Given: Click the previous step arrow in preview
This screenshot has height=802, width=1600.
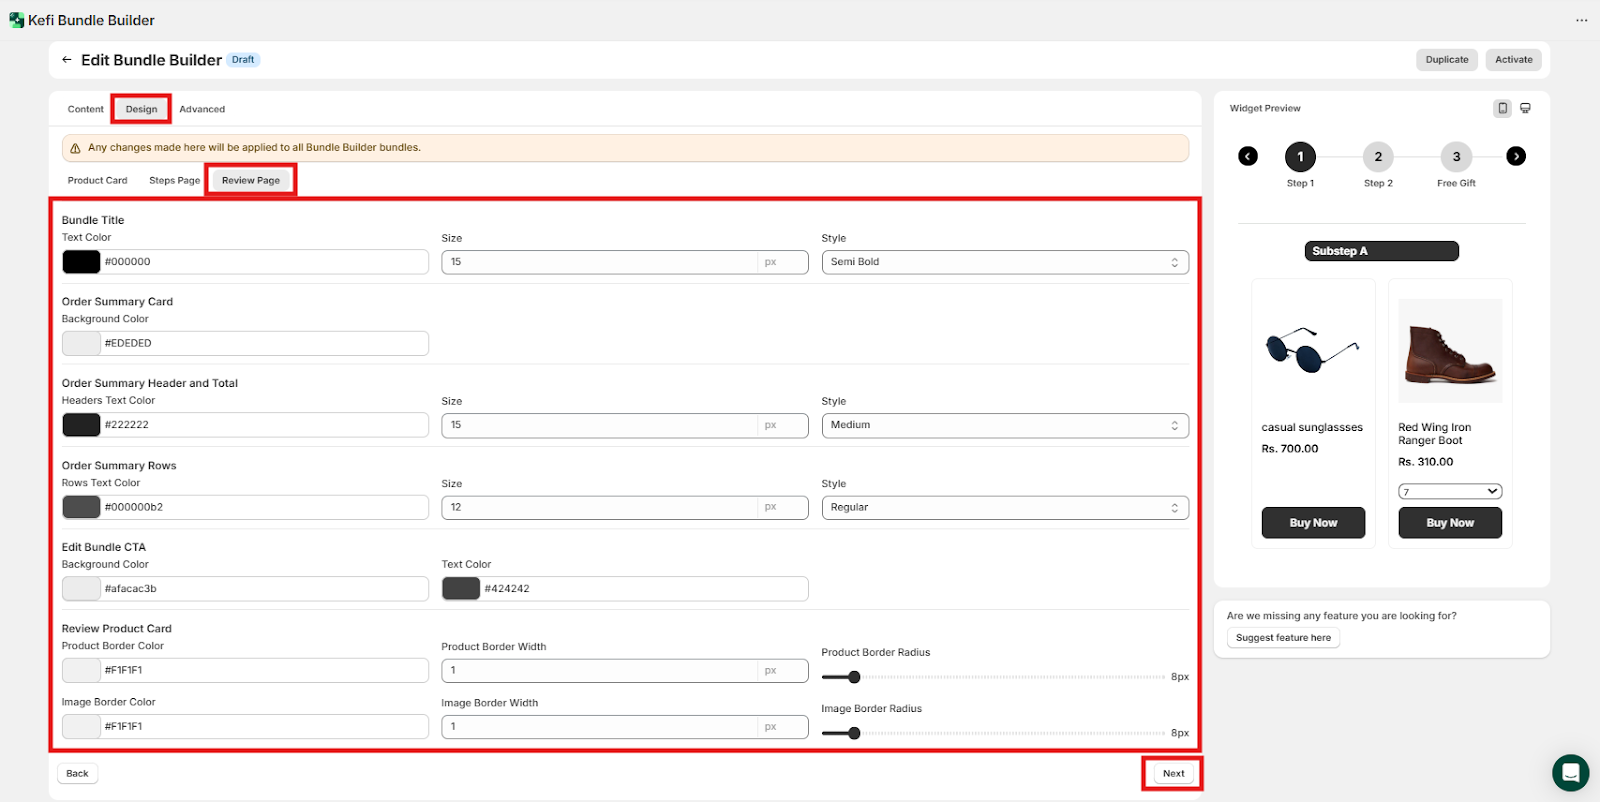Looking at the screenshot, I should pos(1248,156).
